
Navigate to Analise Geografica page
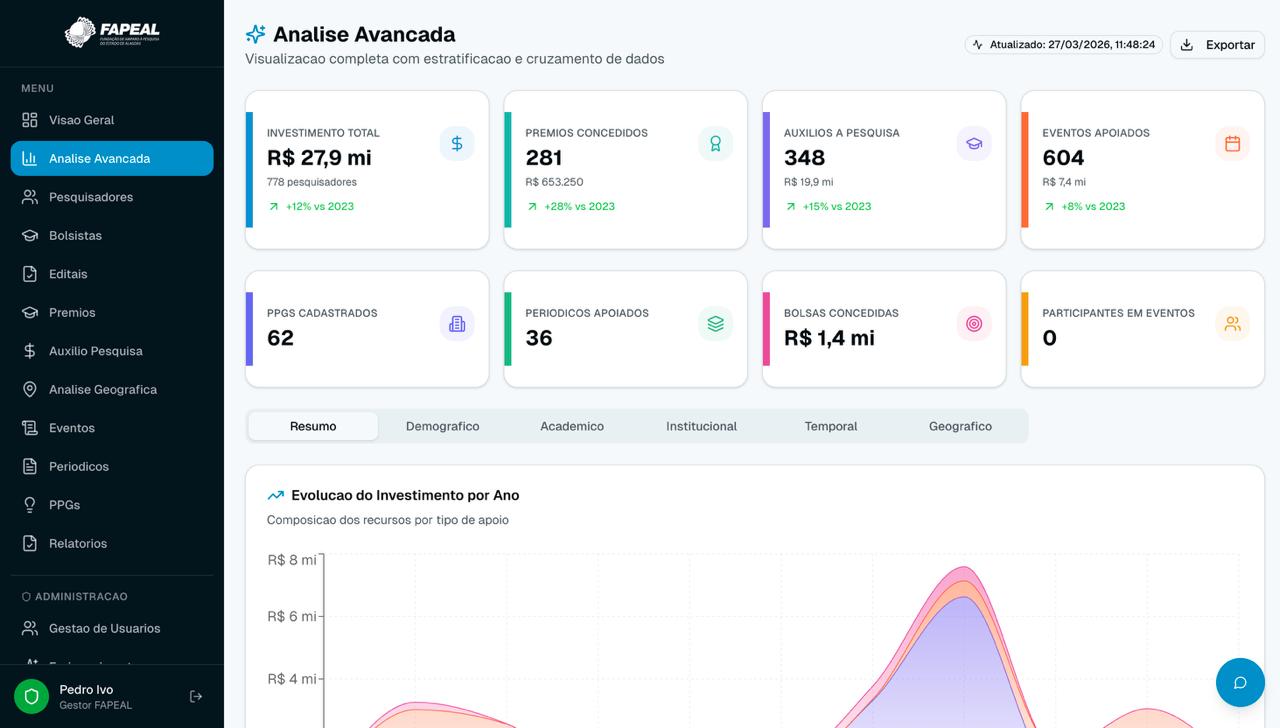102,390
